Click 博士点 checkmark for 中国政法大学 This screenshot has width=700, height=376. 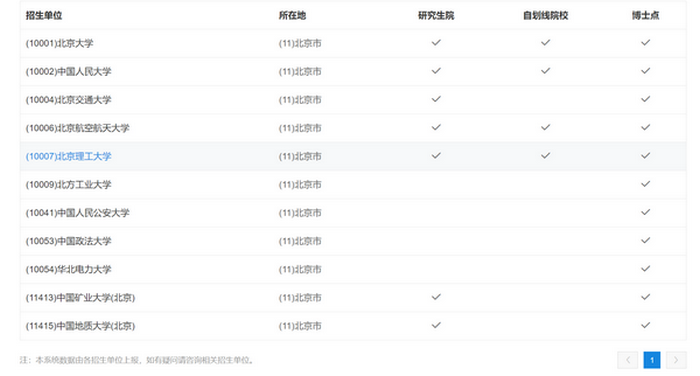tap(646, 240)
